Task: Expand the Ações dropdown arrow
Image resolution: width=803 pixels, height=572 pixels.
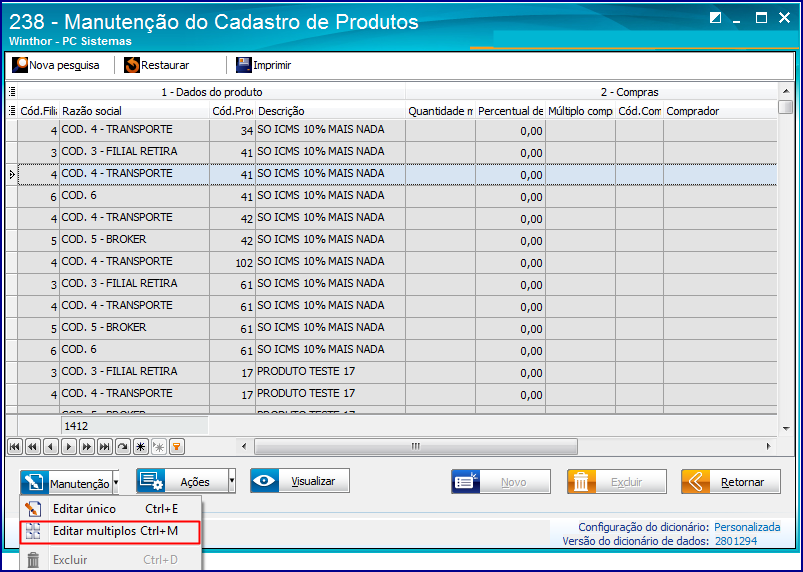Action: [232, 481]
